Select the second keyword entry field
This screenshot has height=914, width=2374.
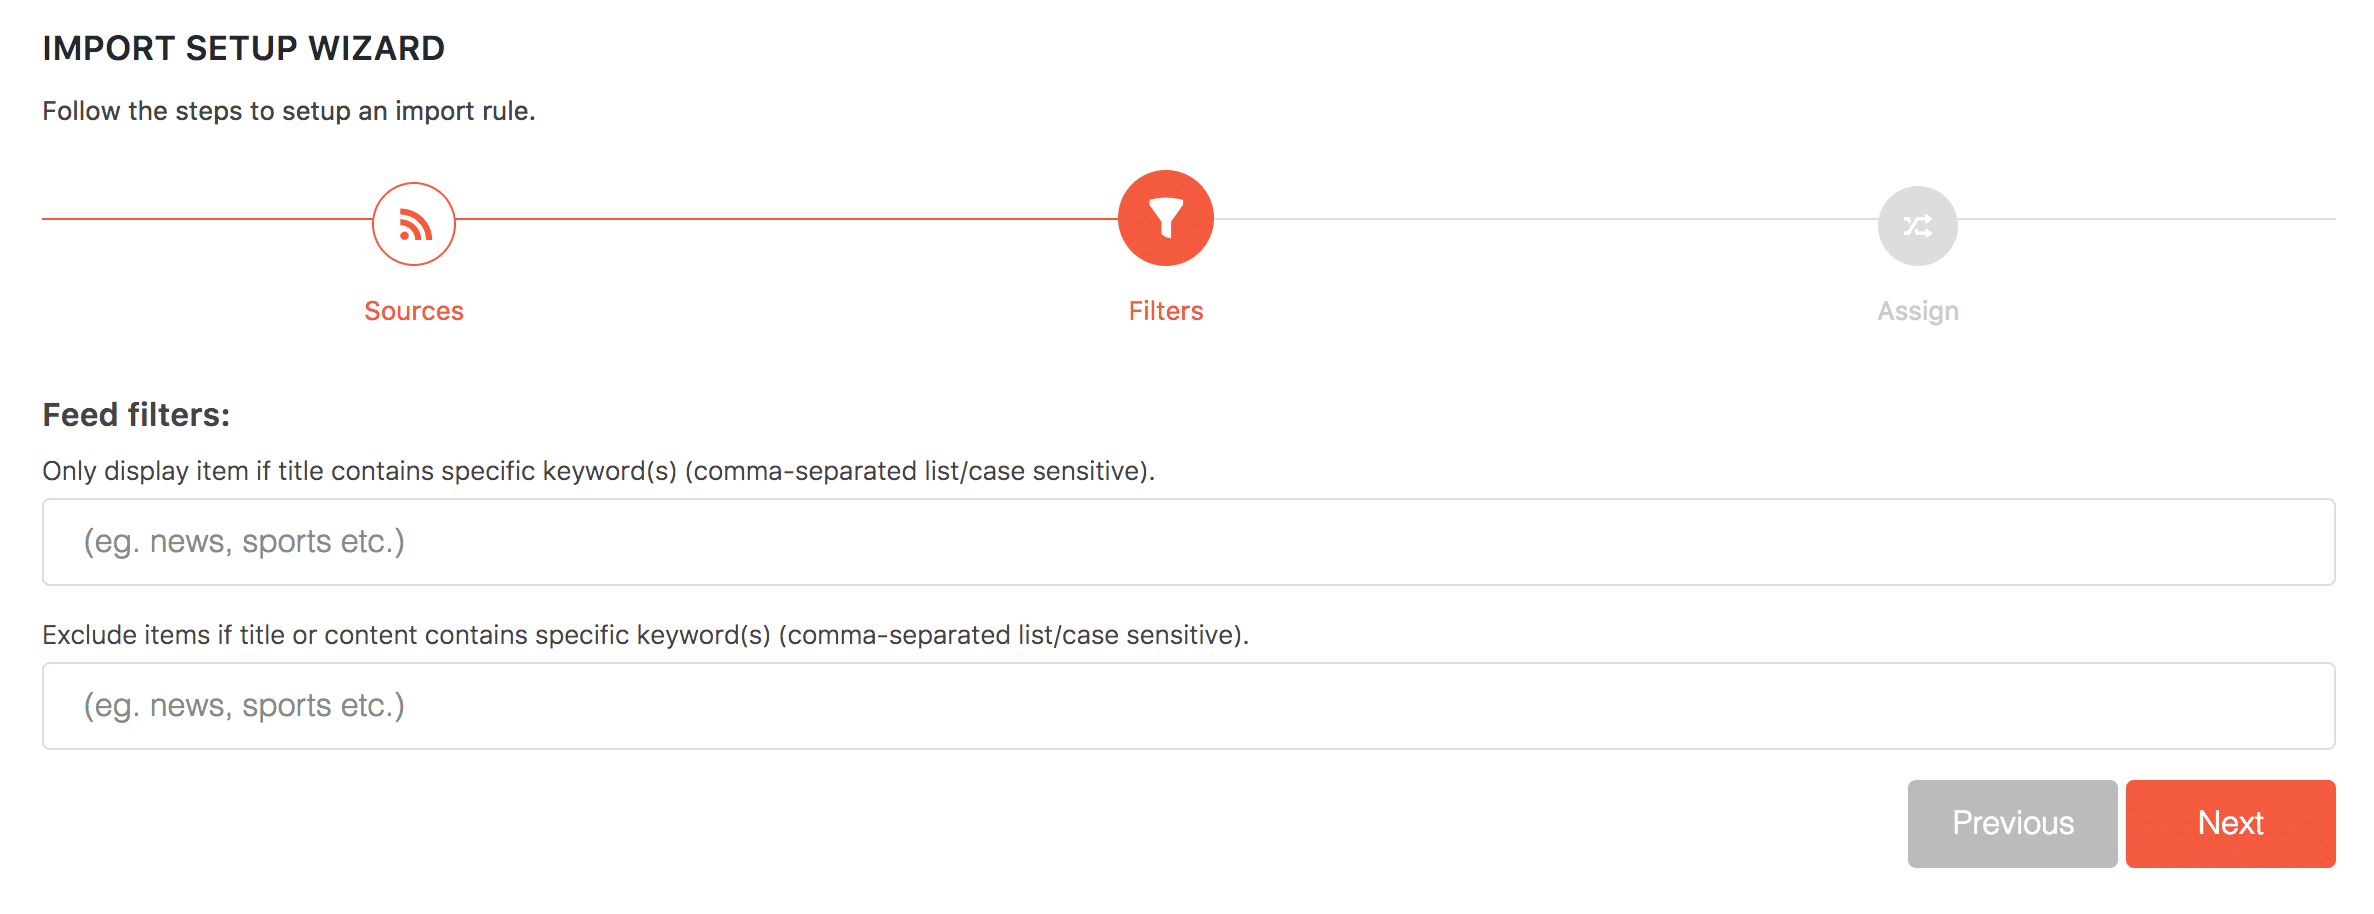(1186, 705)
